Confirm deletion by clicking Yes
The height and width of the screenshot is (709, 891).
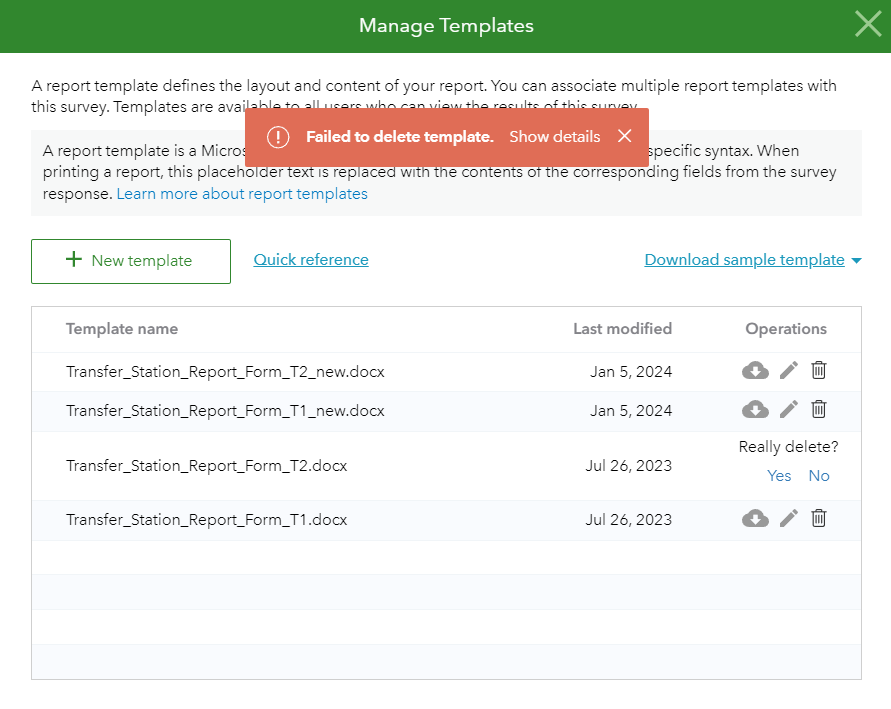pos(779,475)
